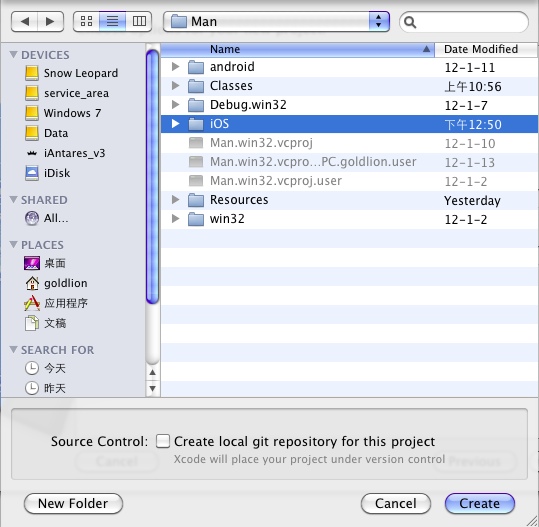Click the sidebar scrollbar thumb
The image size is (539, 527).
point(152,177)
